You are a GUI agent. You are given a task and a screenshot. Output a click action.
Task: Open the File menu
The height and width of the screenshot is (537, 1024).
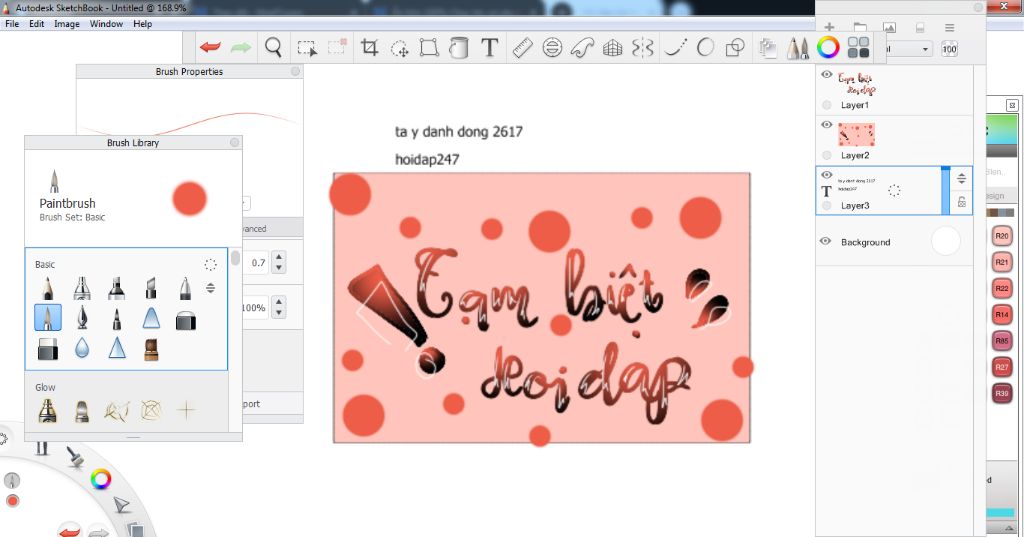pyautogui.click(x=12, y=24)
